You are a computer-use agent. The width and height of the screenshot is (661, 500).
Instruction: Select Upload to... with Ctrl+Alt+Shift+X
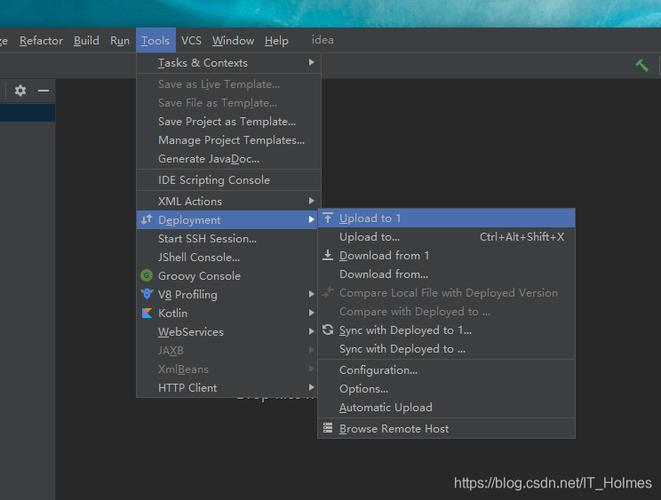pos(446,237)
